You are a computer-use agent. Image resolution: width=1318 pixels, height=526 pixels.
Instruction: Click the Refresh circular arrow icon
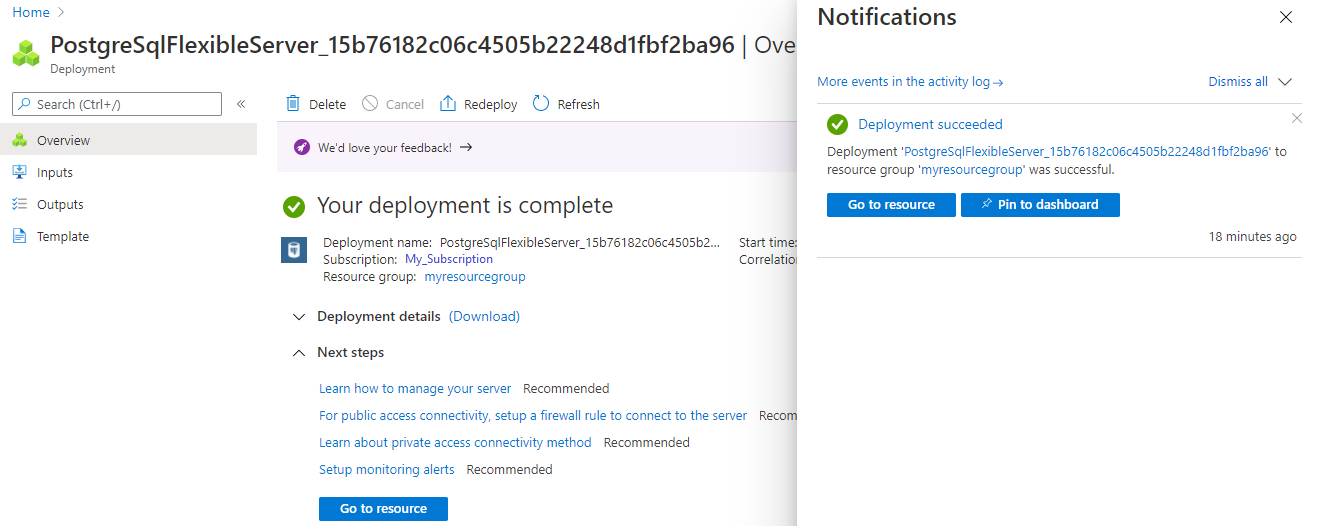pos(541,104)
